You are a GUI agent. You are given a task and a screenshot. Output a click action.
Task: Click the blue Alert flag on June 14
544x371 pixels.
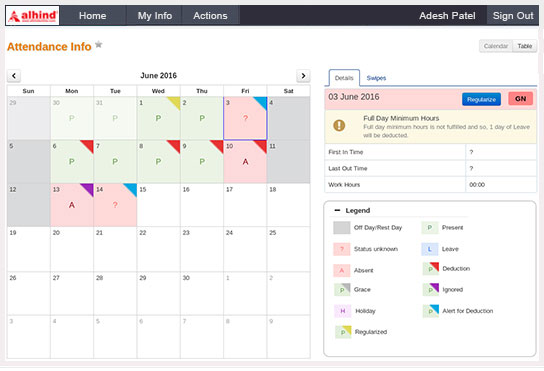tap(131, 189)
